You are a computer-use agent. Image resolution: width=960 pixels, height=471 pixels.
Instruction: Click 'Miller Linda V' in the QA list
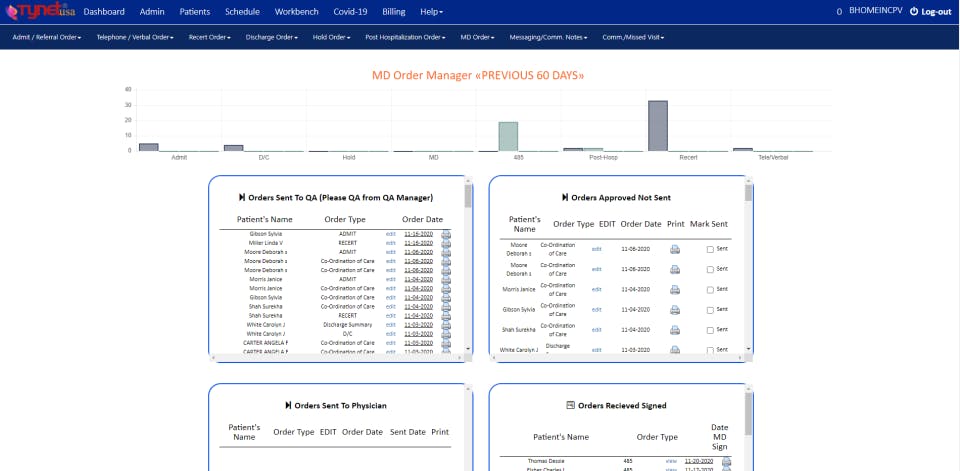click(266, 243)
